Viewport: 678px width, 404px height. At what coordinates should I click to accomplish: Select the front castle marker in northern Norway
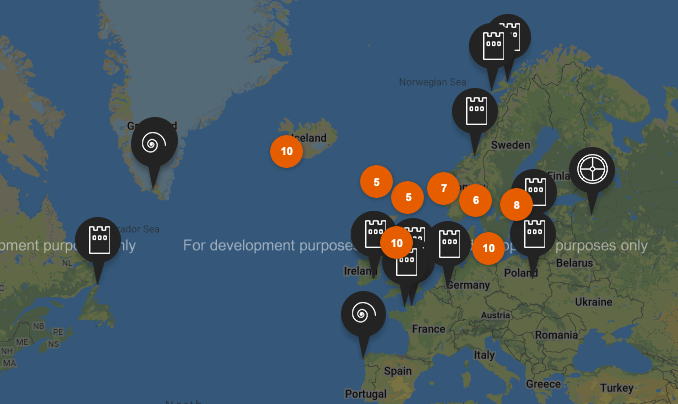click(492, 45)
